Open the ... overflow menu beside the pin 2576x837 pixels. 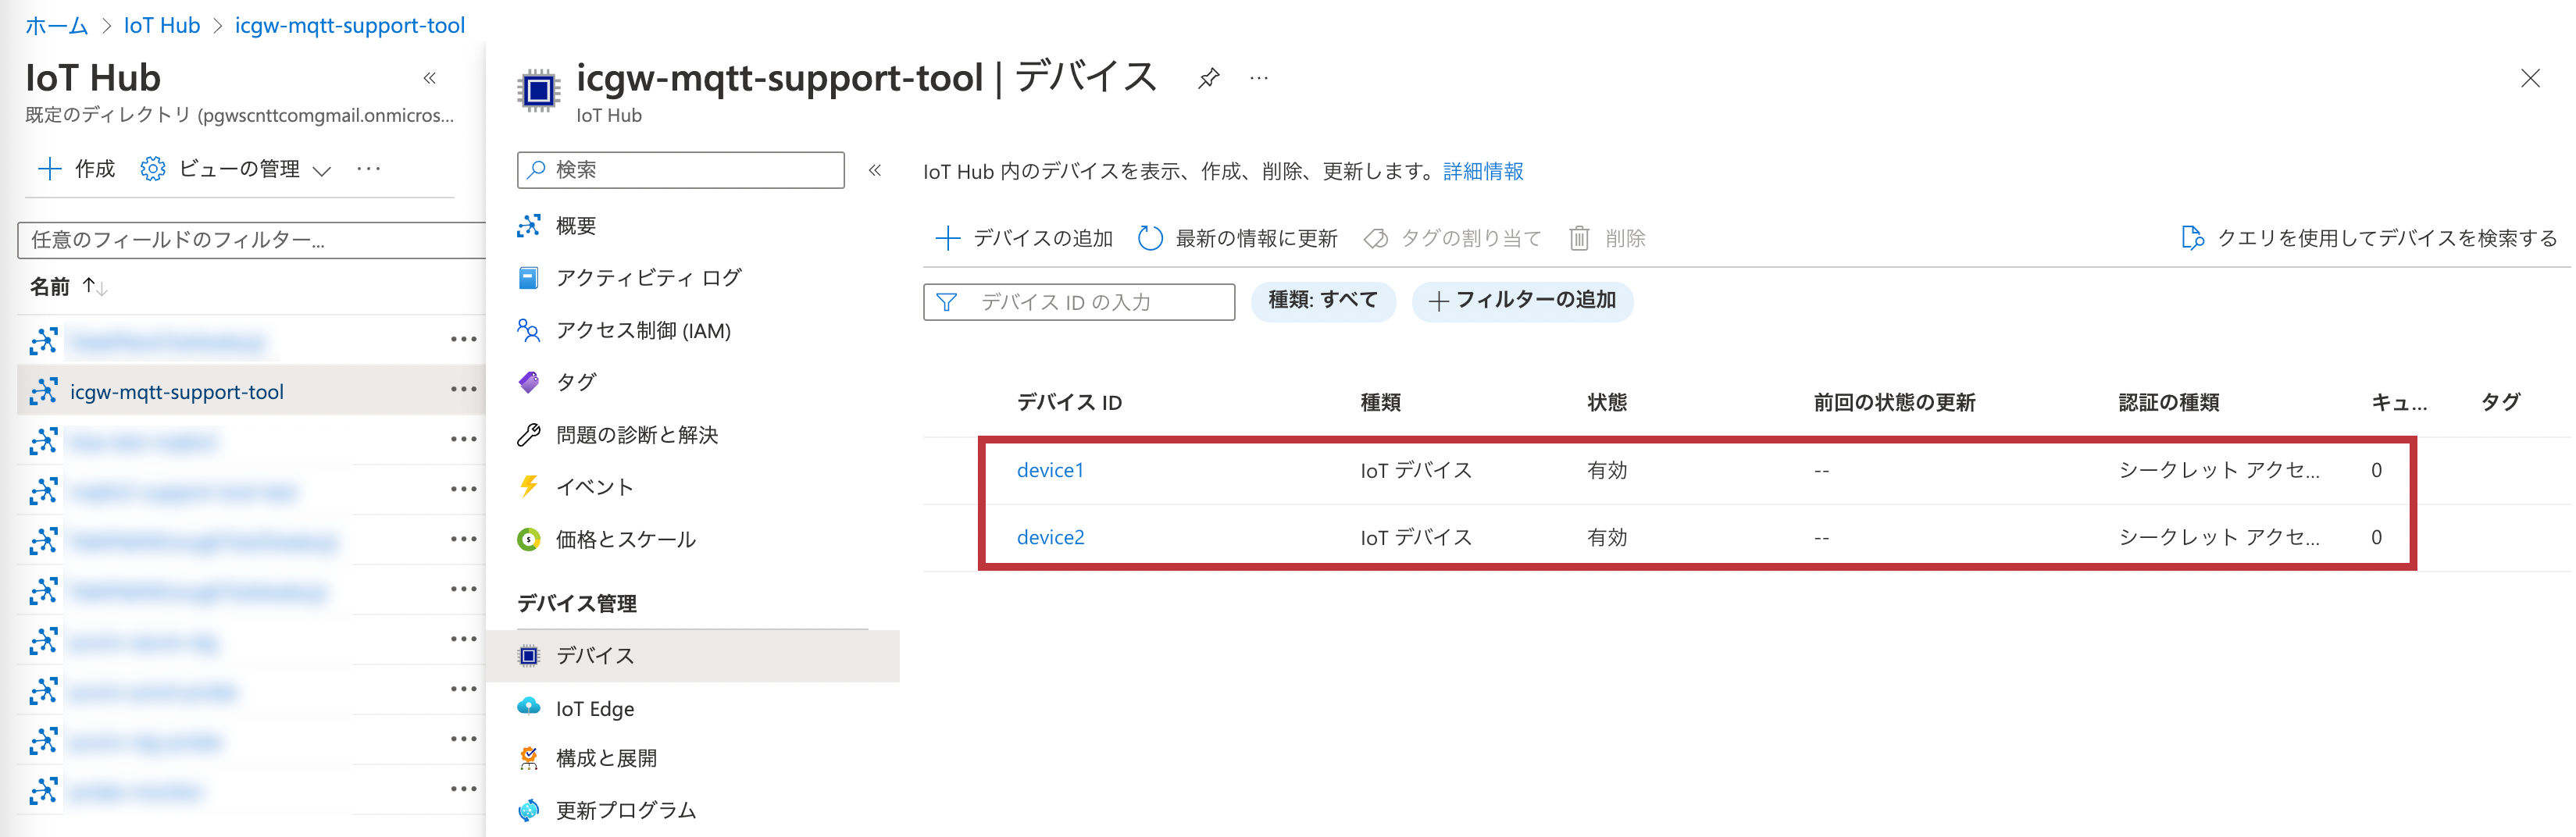pos(1258,78)
